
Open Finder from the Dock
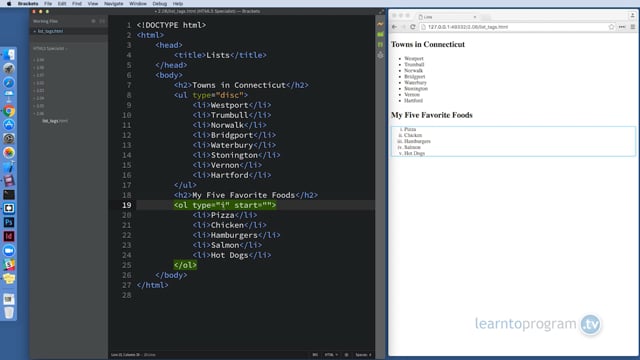pyautogui.click(x=9, y=55)
